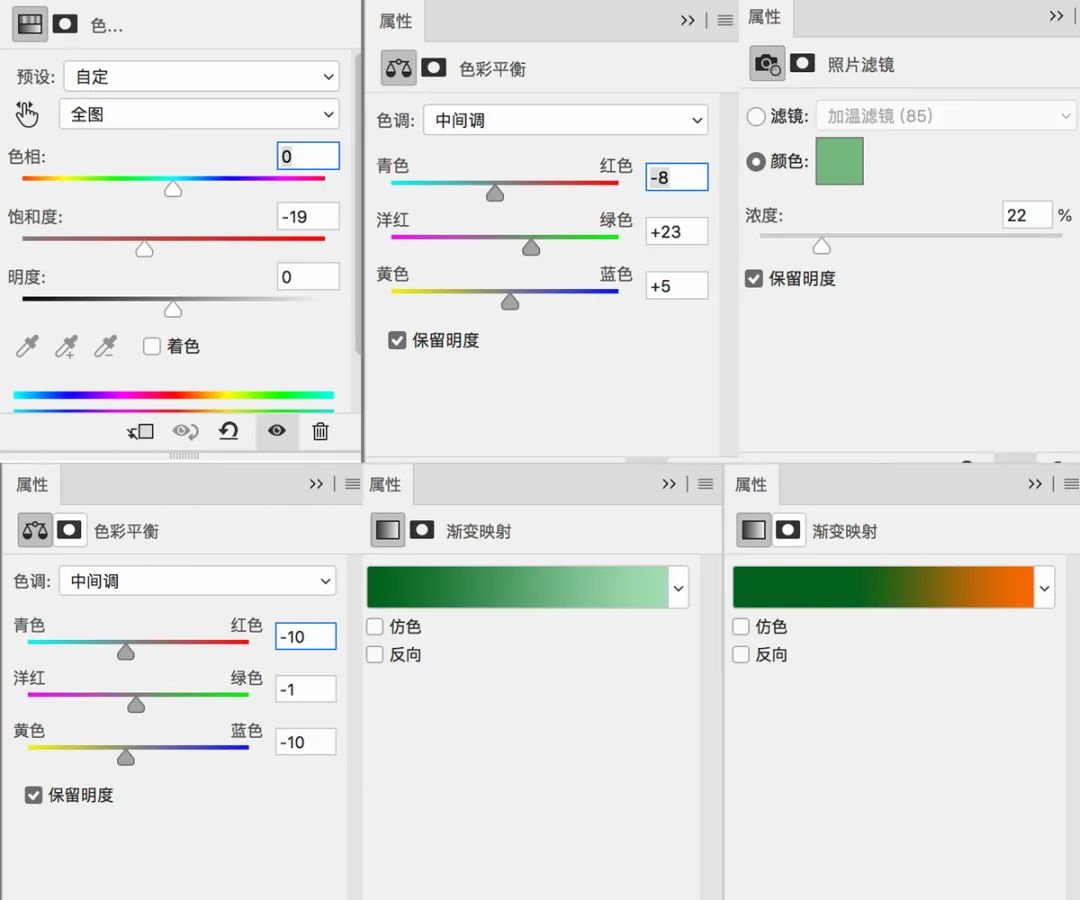
Task: Click the first eyedropper in Hue/Saturation panel
Action: [28, 347]
